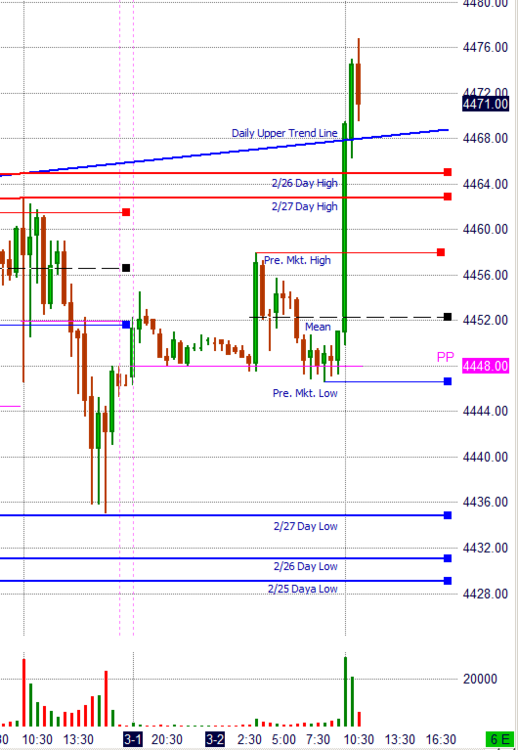The width and height of the screenshot is (518, 750).
Task: Click the black 4471.00 current price tag
Action: point(485,104)
